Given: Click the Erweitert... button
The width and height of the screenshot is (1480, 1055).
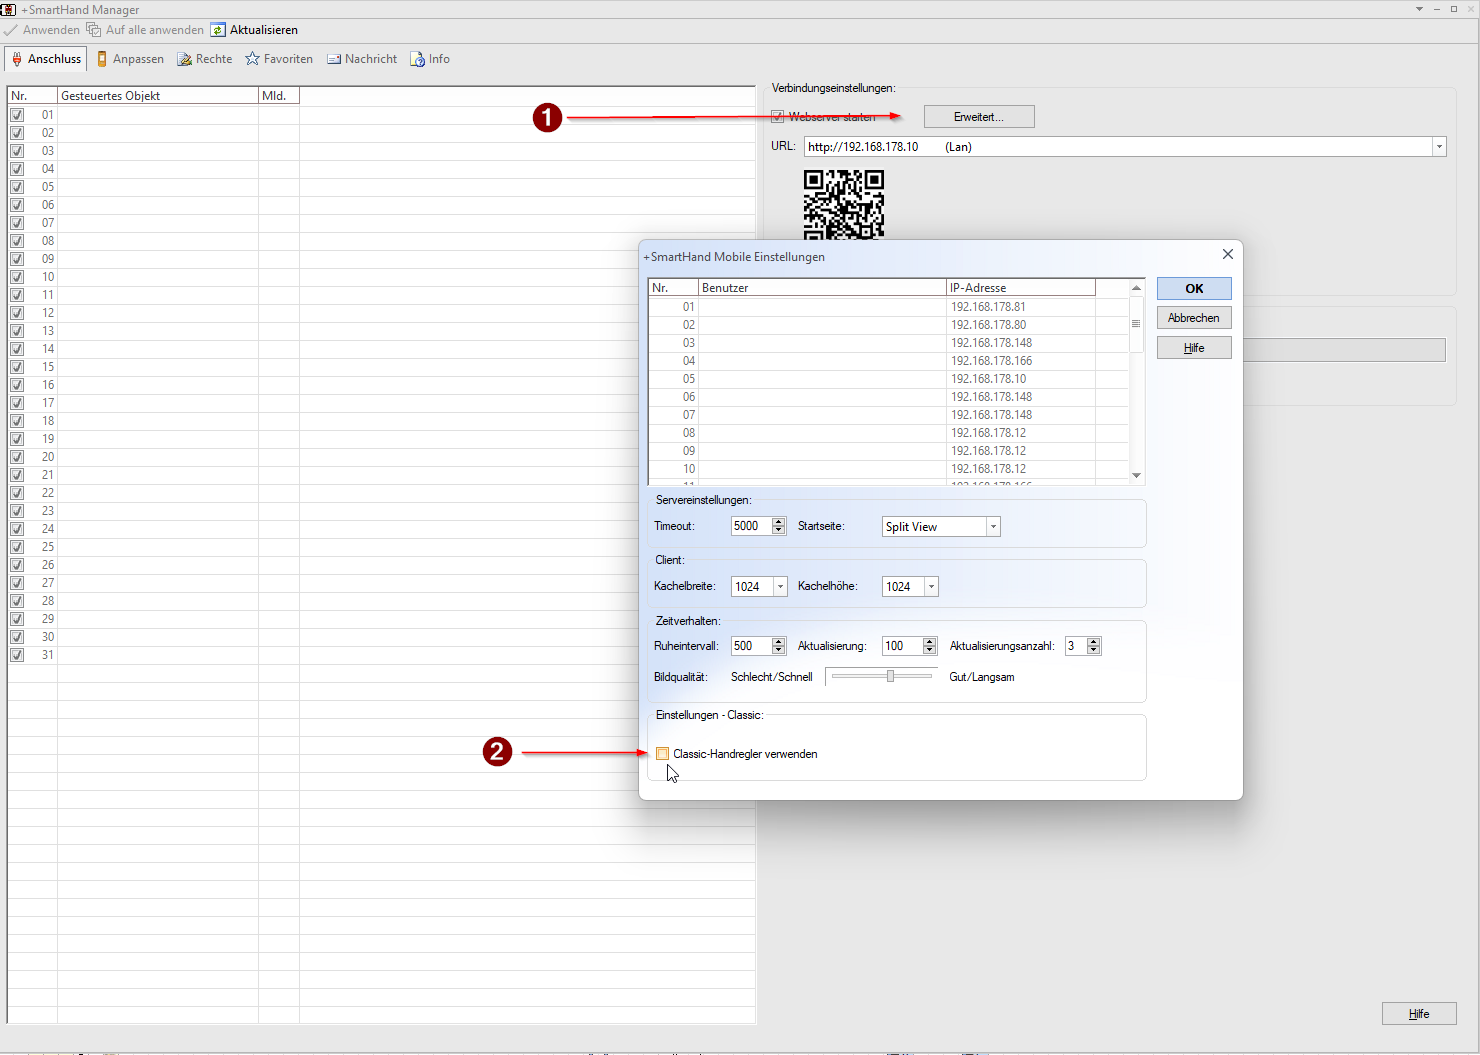Looking at the screenshot, I should [x=978, y=117].
